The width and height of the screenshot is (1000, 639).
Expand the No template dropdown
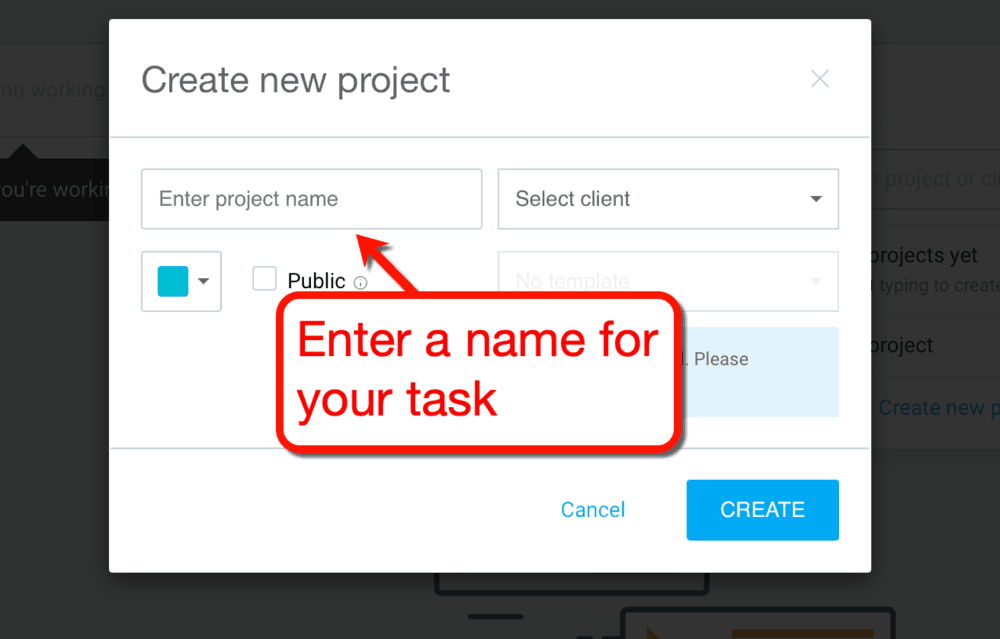pos(668,281)
